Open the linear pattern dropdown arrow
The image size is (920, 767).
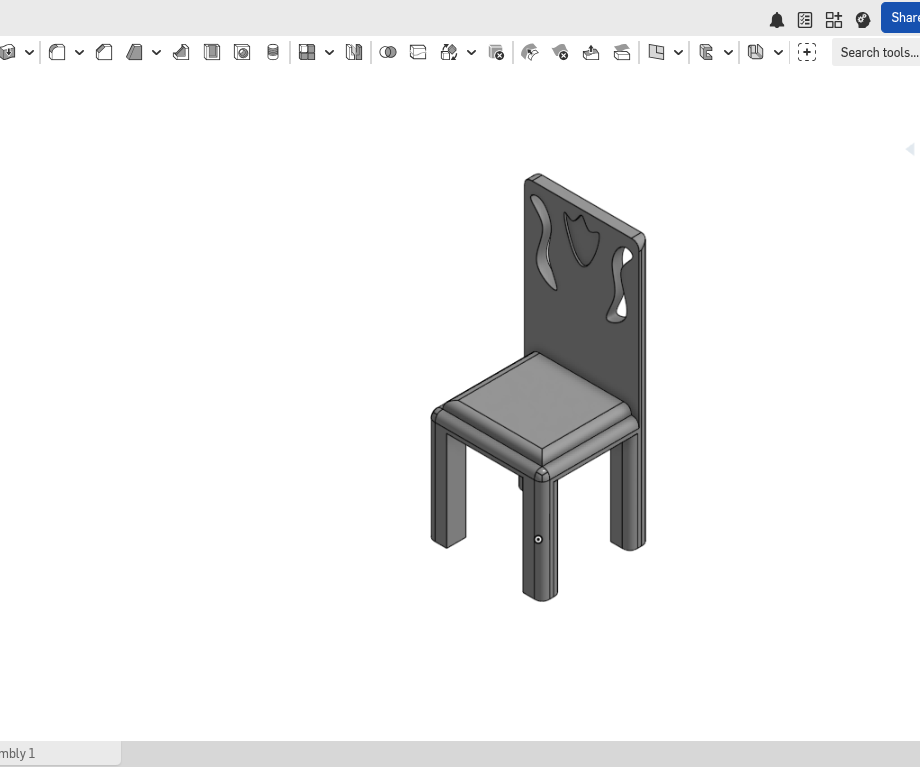[x=330, y=52]
